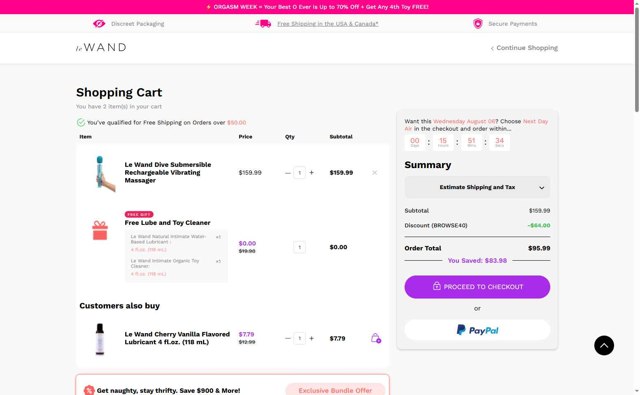
Task: Click the Discreet Packaging eye icon
Action: (99, 24)
